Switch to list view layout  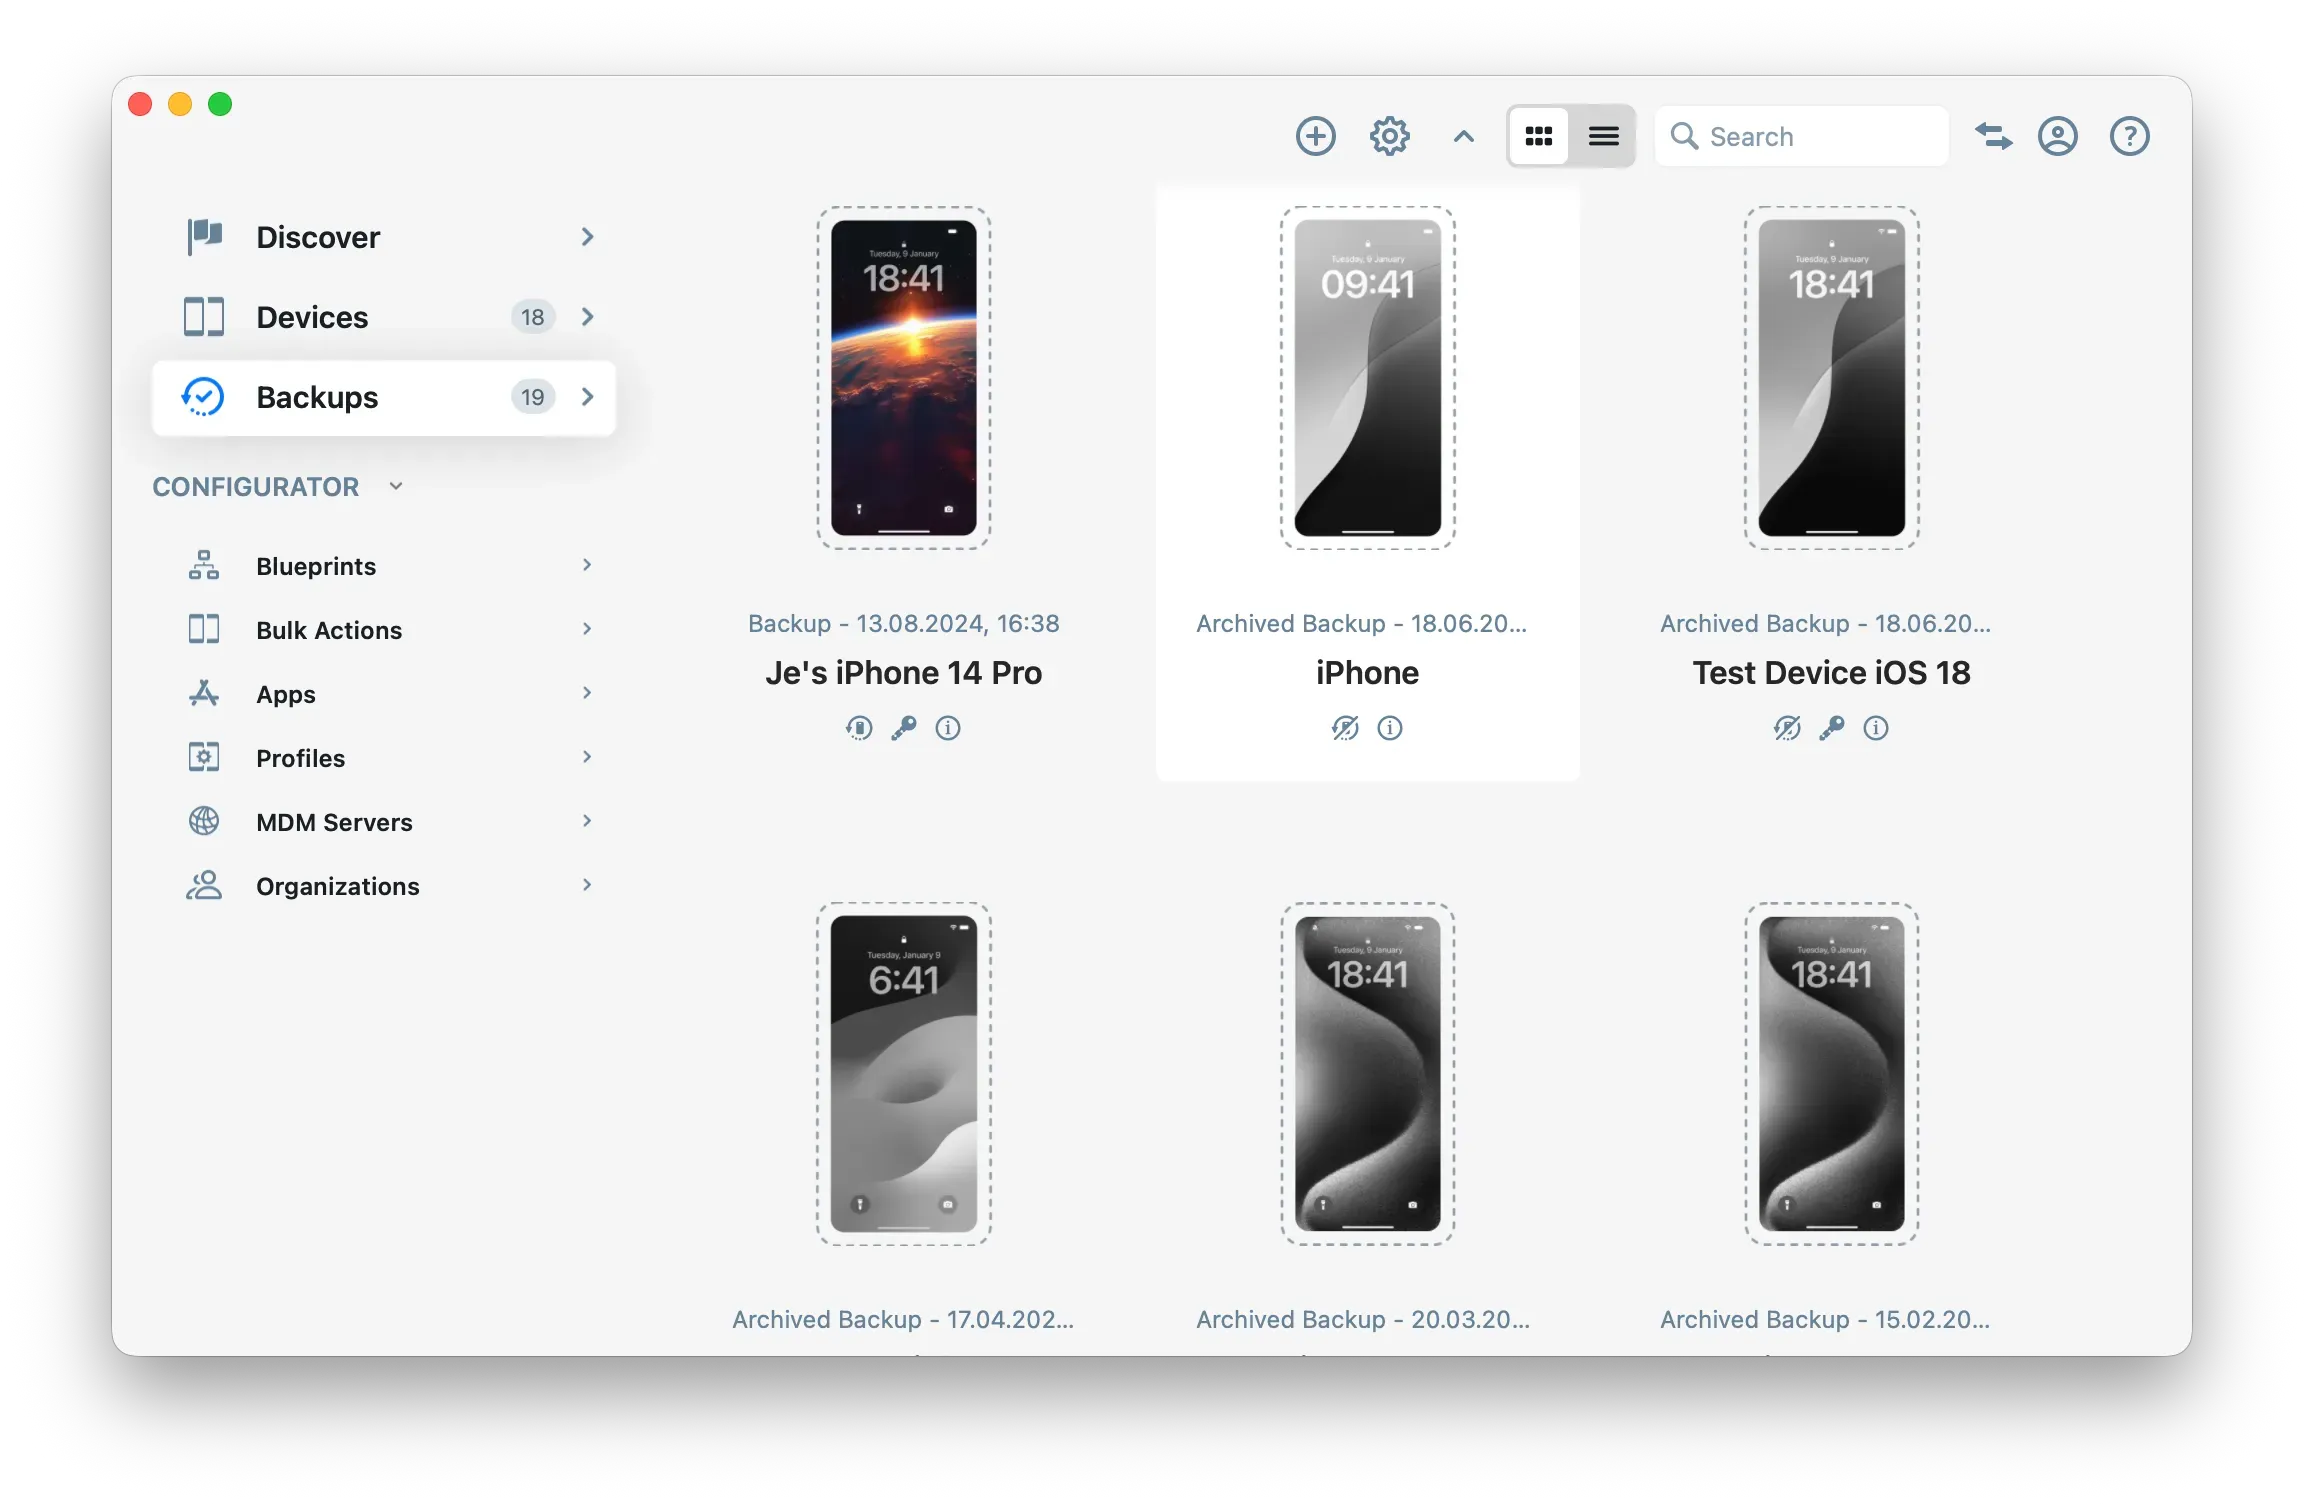click(x=1603, y=135)
